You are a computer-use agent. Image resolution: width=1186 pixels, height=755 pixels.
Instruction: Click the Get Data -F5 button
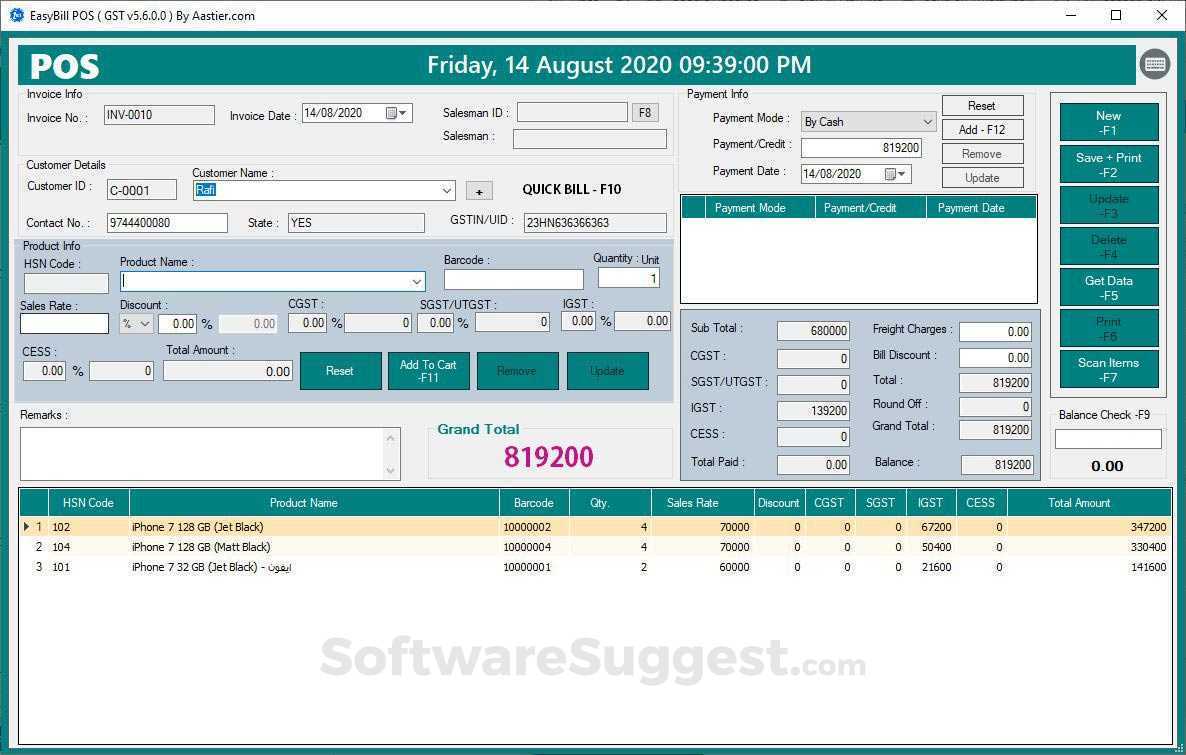pyautogui.click(x=1109, y=287)
